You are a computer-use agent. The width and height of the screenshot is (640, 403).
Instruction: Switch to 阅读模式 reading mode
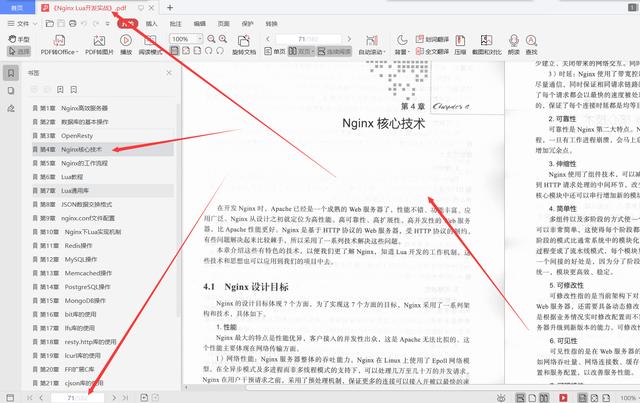click(x=150, y=45)
